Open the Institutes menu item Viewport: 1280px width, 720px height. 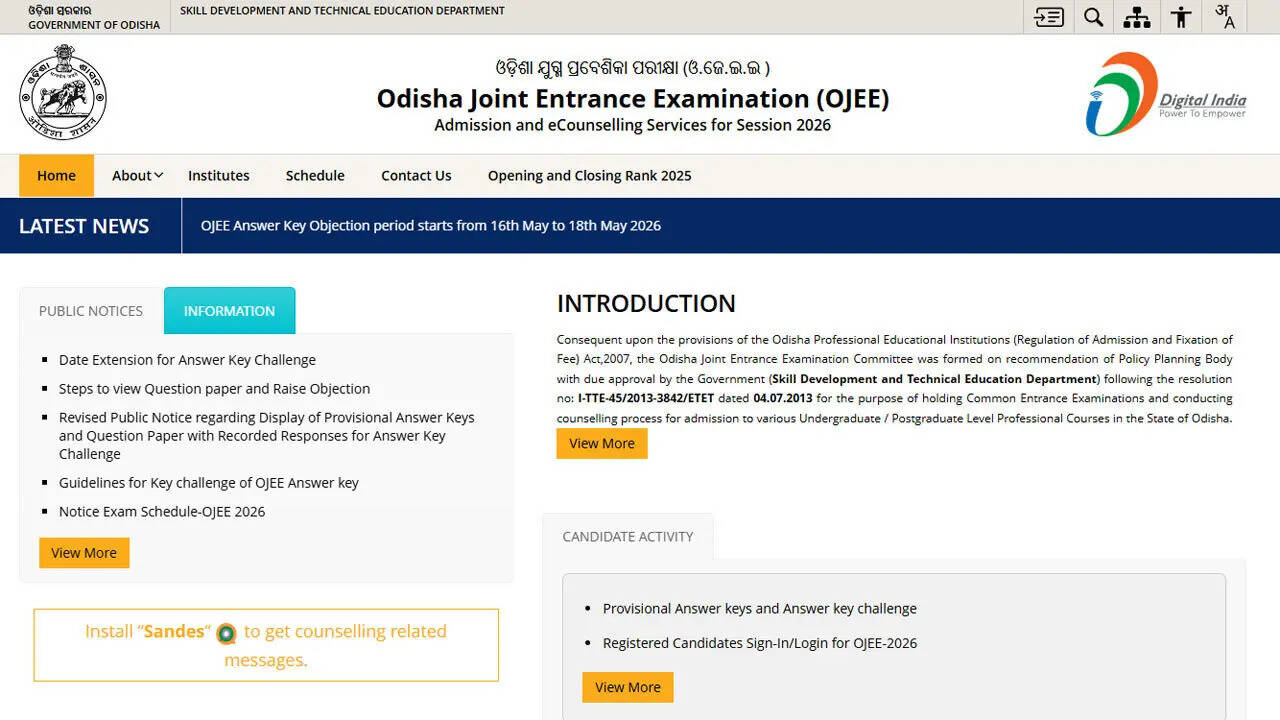click(x=219, y=175)
